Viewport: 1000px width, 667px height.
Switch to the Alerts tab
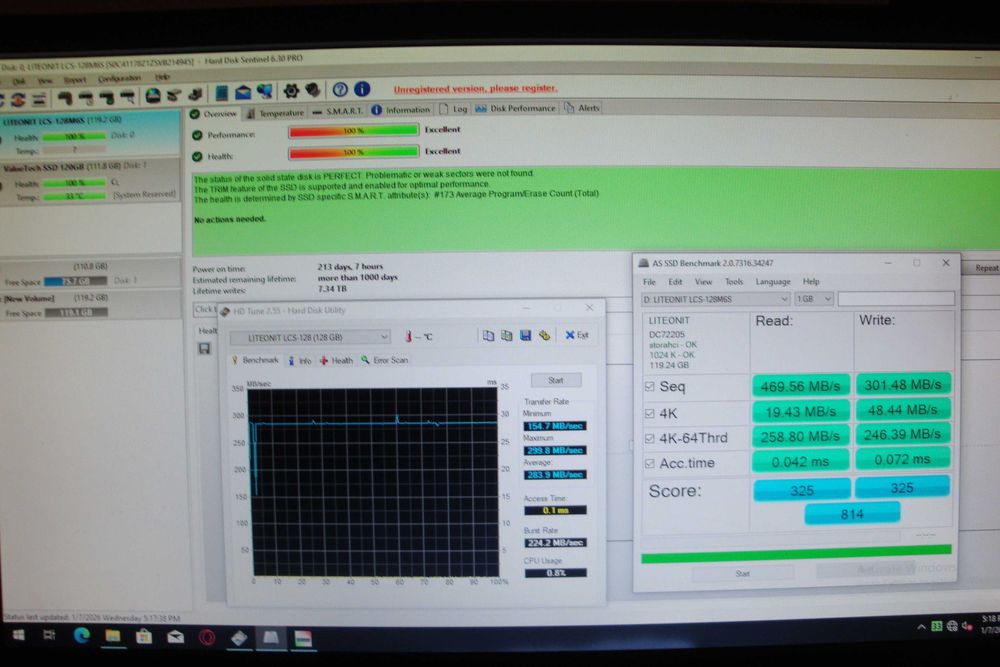582,108
